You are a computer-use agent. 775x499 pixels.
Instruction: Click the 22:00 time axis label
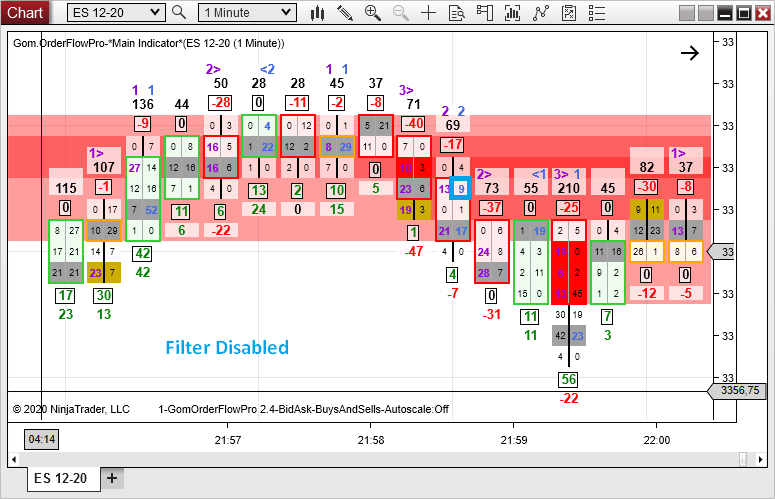click(657, 440)
